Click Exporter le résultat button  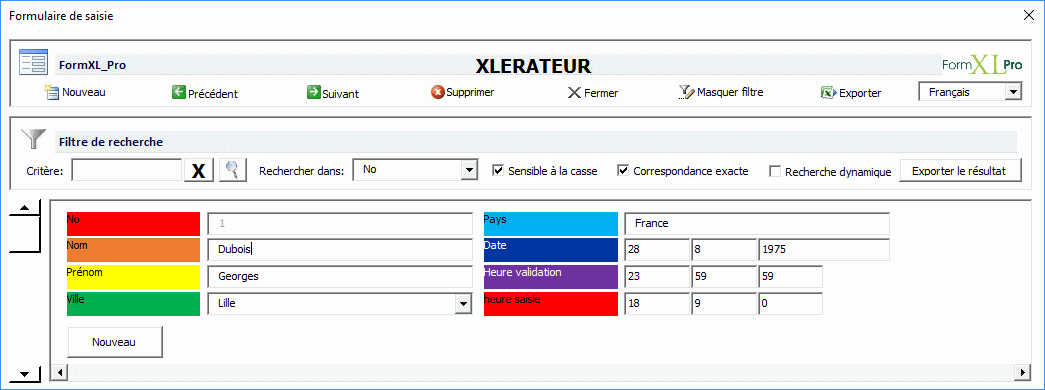pyautogui.click(x=961, y=171)
